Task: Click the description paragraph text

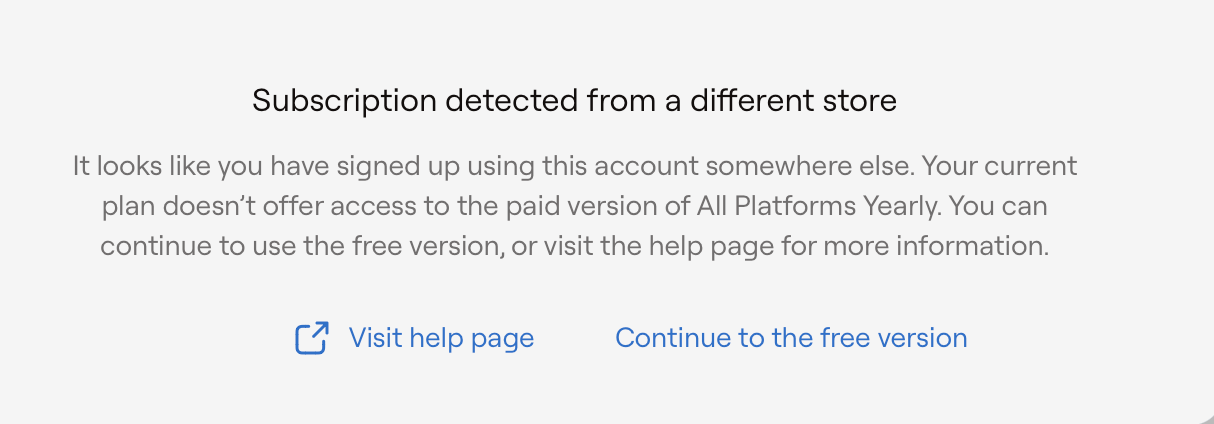Action: pos(574,205)
